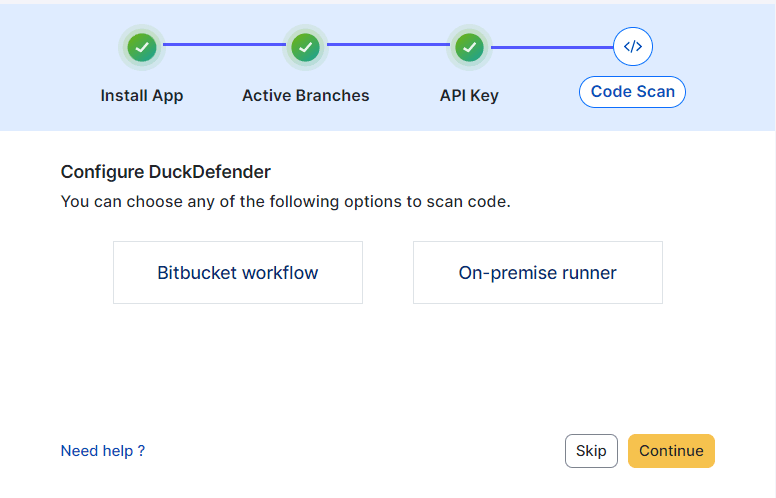Click the code brackets step icon
The height and width of the screenshot is (498, 776).
pyautogui.click(x=632, y=47)
